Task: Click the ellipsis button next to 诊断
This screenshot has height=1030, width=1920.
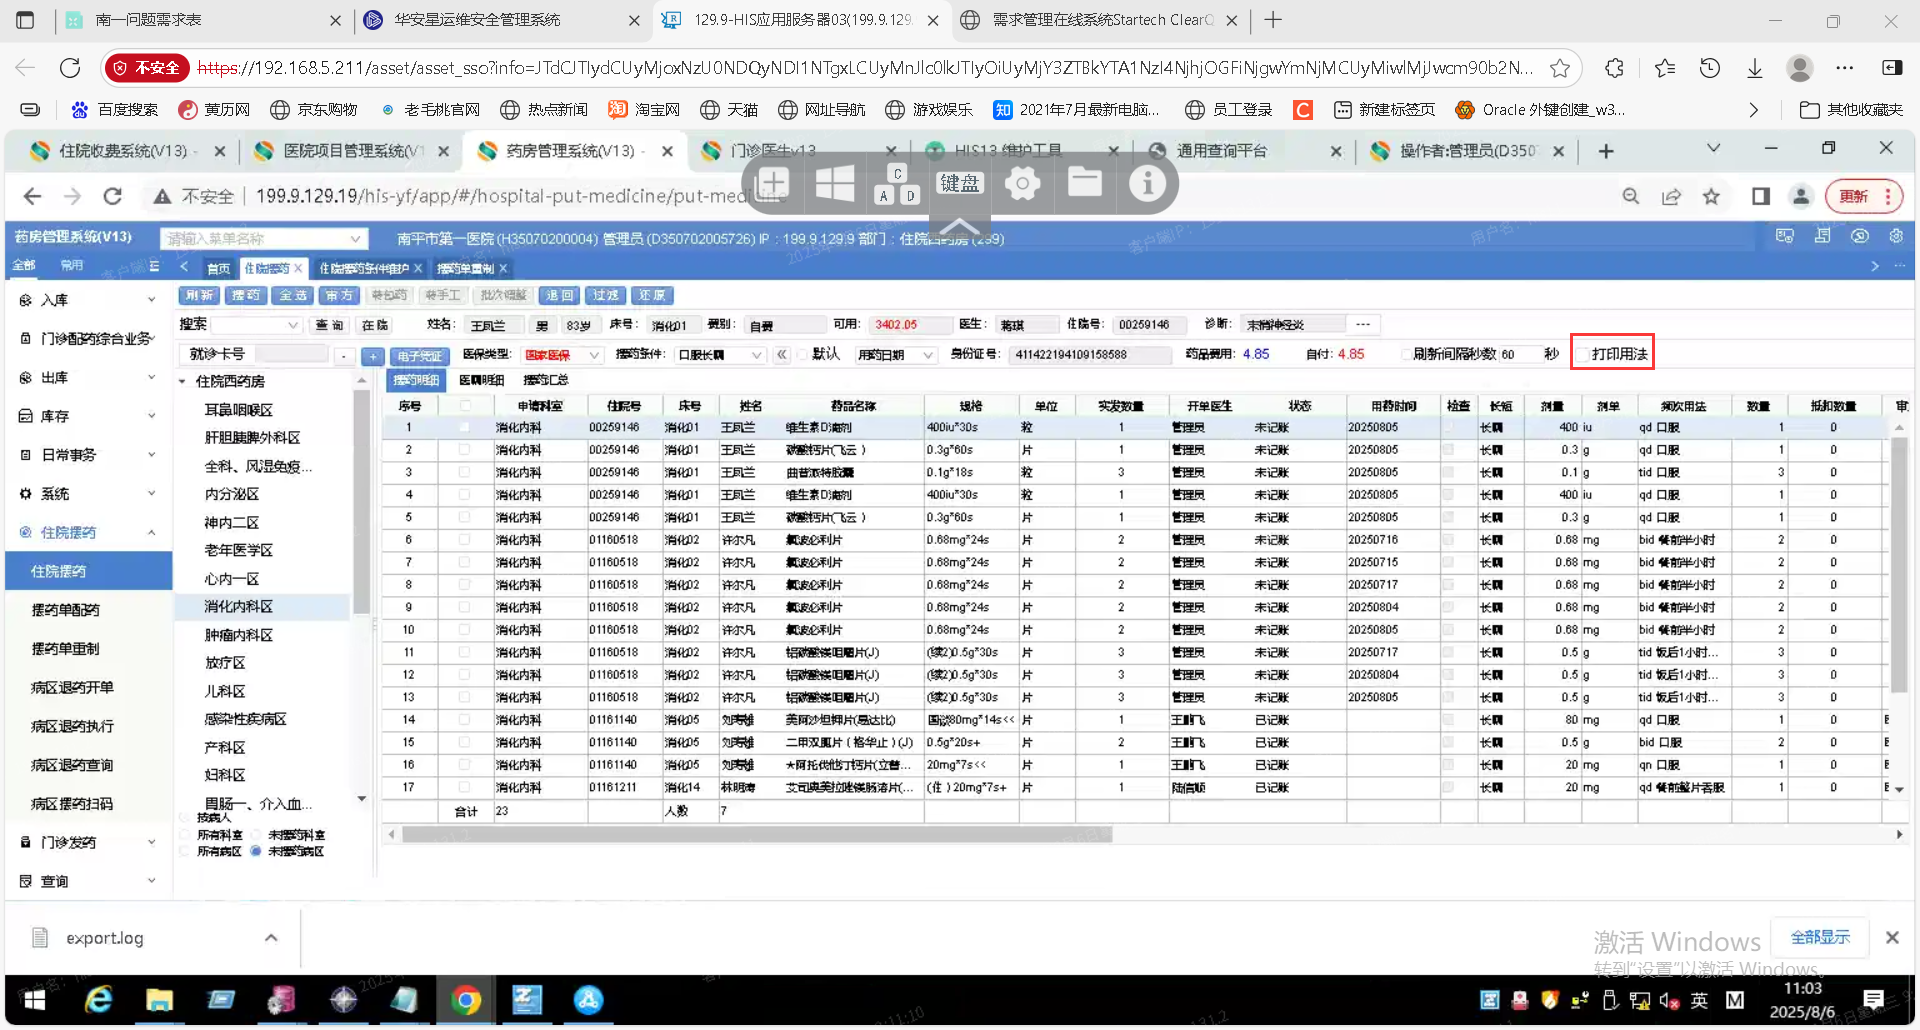Action: 1363,324
